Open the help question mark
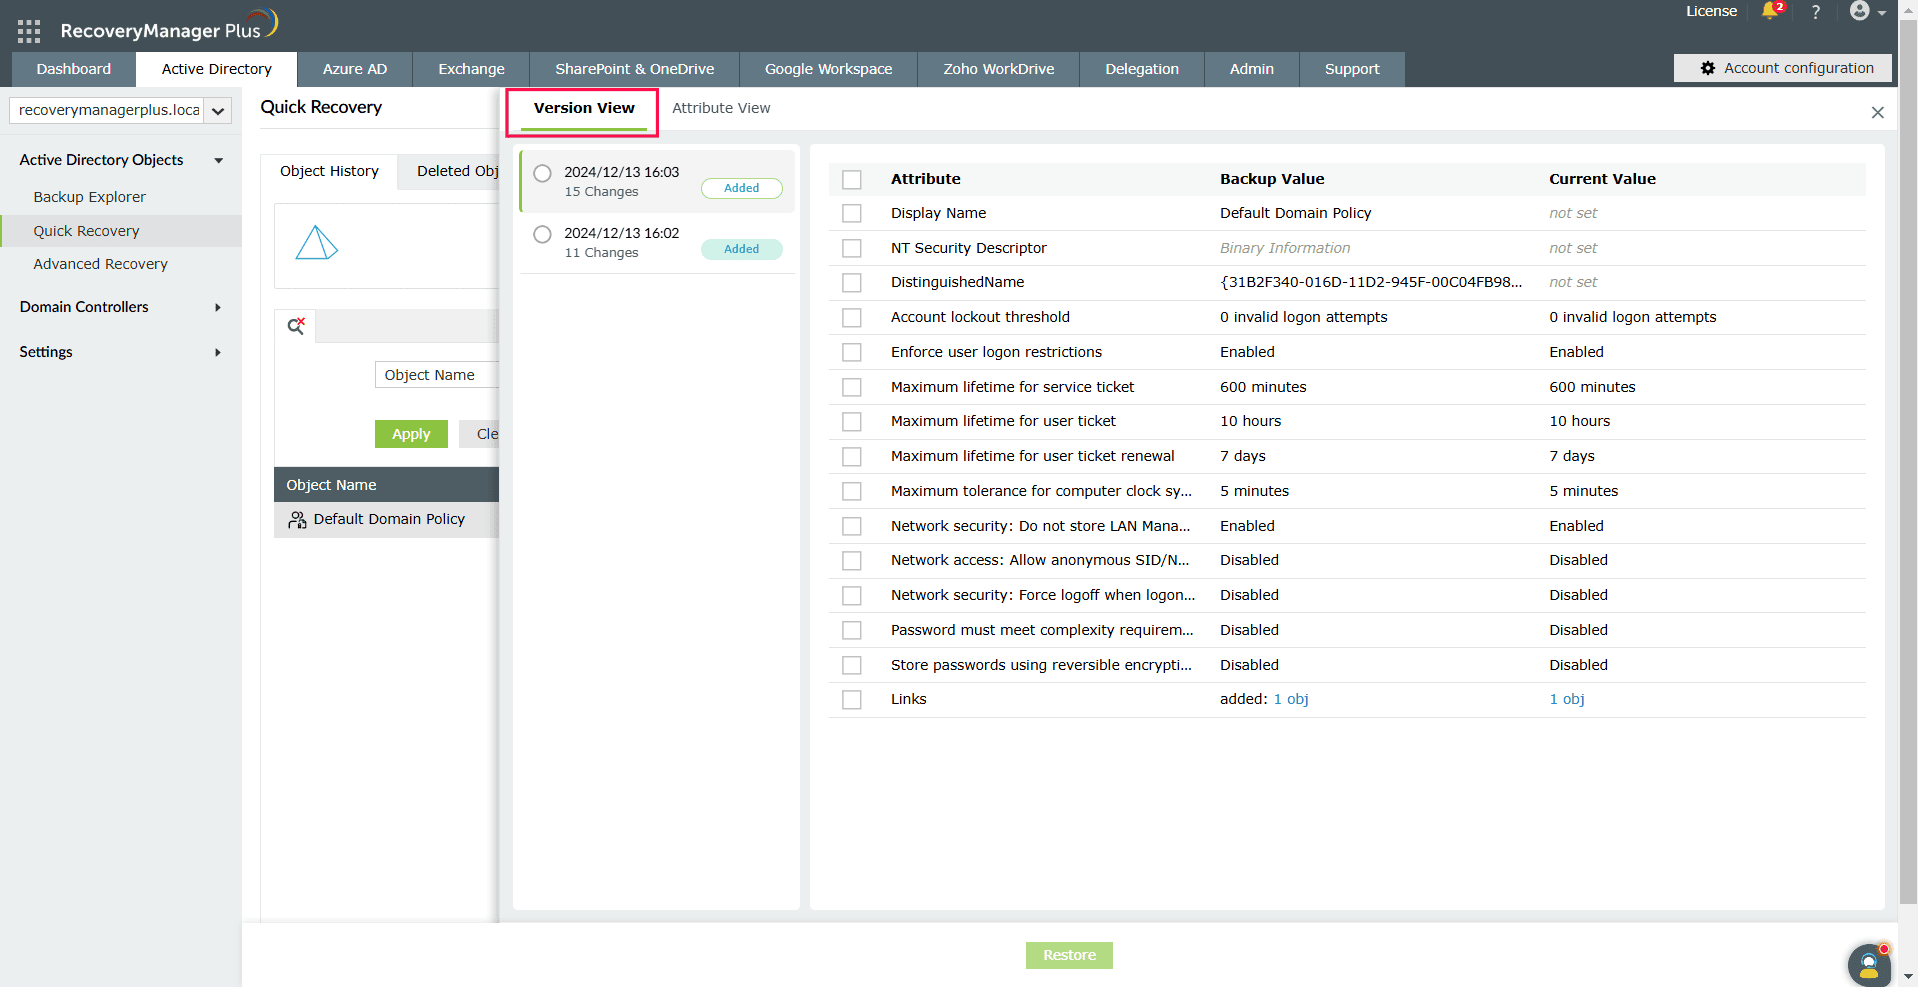This screenshot has height=987, width=1918. coord(1816,12)
